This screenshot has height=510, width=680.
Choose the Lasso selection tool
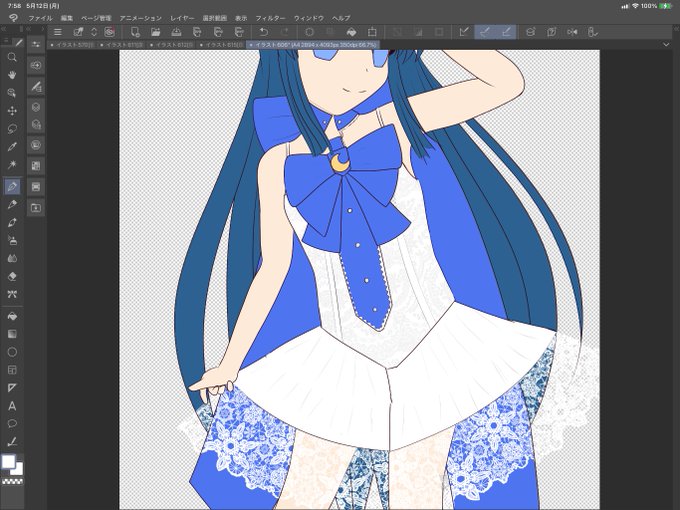[x=12, y=129]
